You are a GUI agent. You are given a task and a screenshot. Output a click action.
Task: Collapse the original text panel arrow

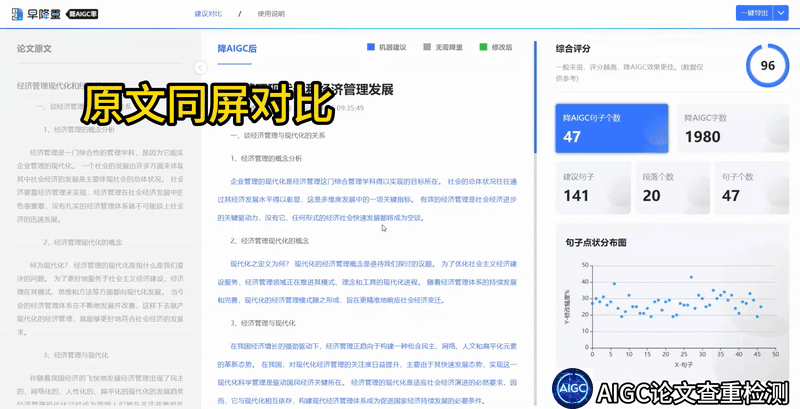point(200,67)
